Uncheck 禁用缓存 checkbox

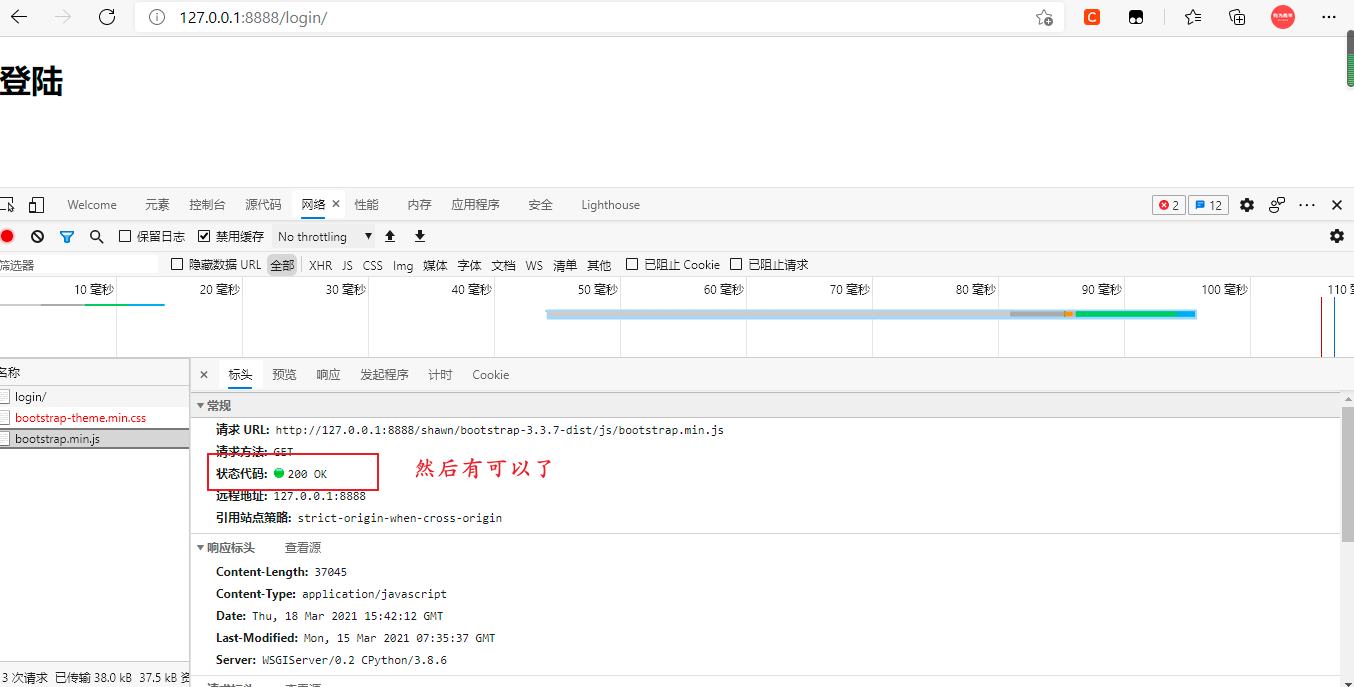point(204,237)
